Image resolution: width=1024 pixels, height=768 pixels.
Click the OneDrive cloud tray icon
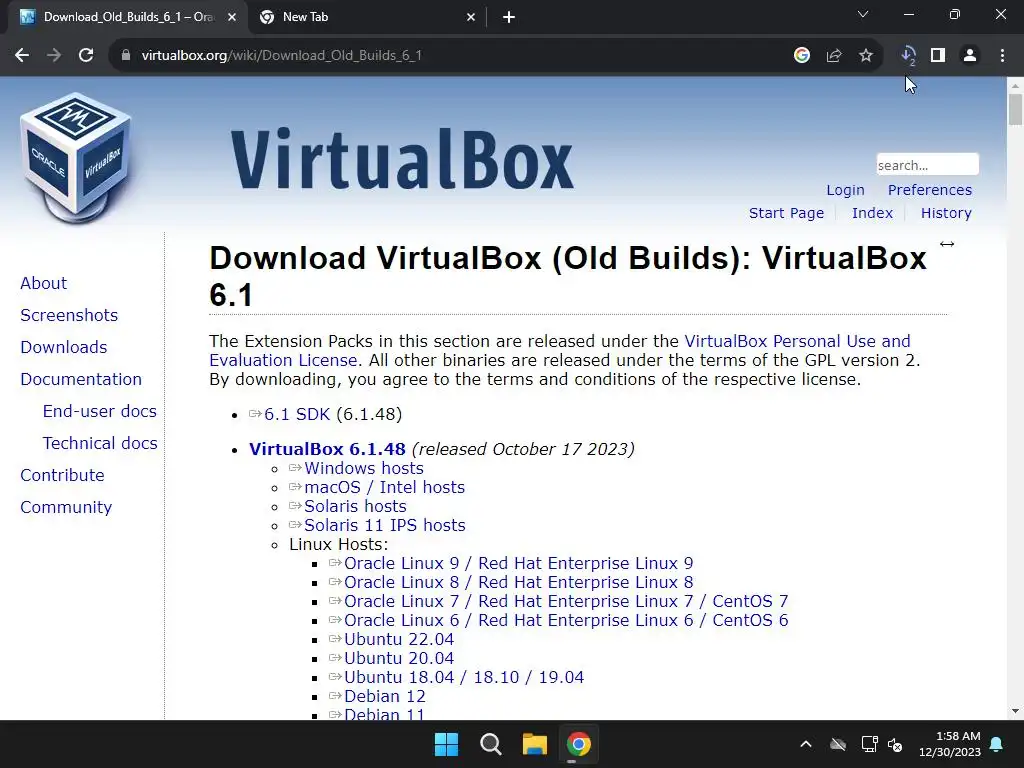(838, 744)
